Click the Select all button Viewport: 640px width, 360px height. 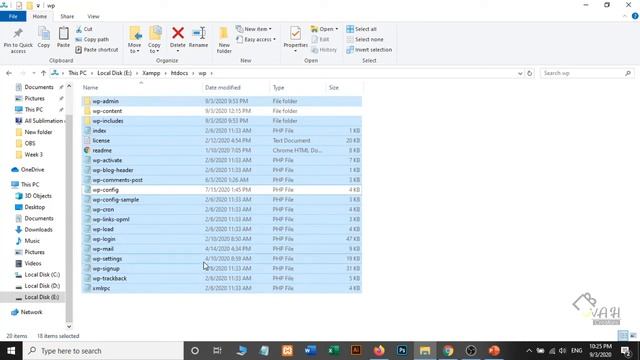[x=362, y=29]
